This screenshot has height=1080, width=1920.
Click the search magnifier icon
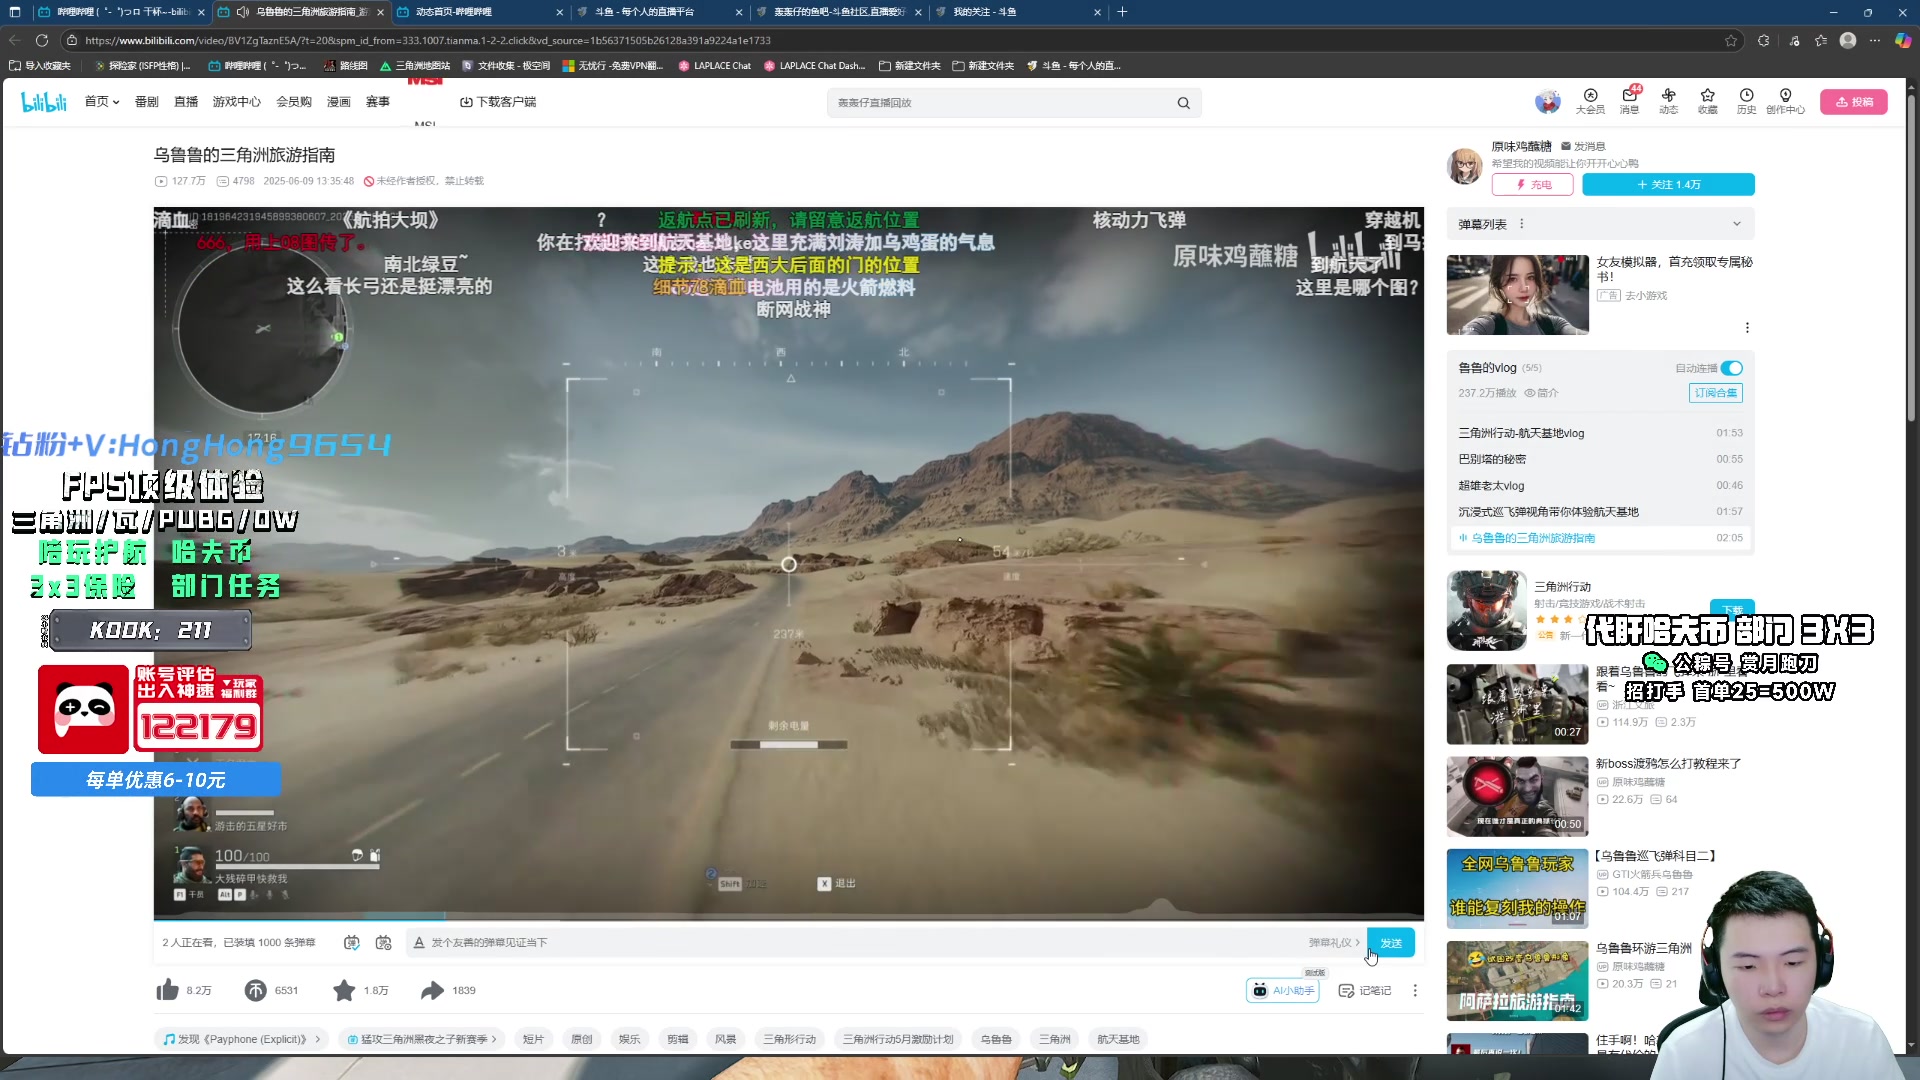coord(1183,103)
